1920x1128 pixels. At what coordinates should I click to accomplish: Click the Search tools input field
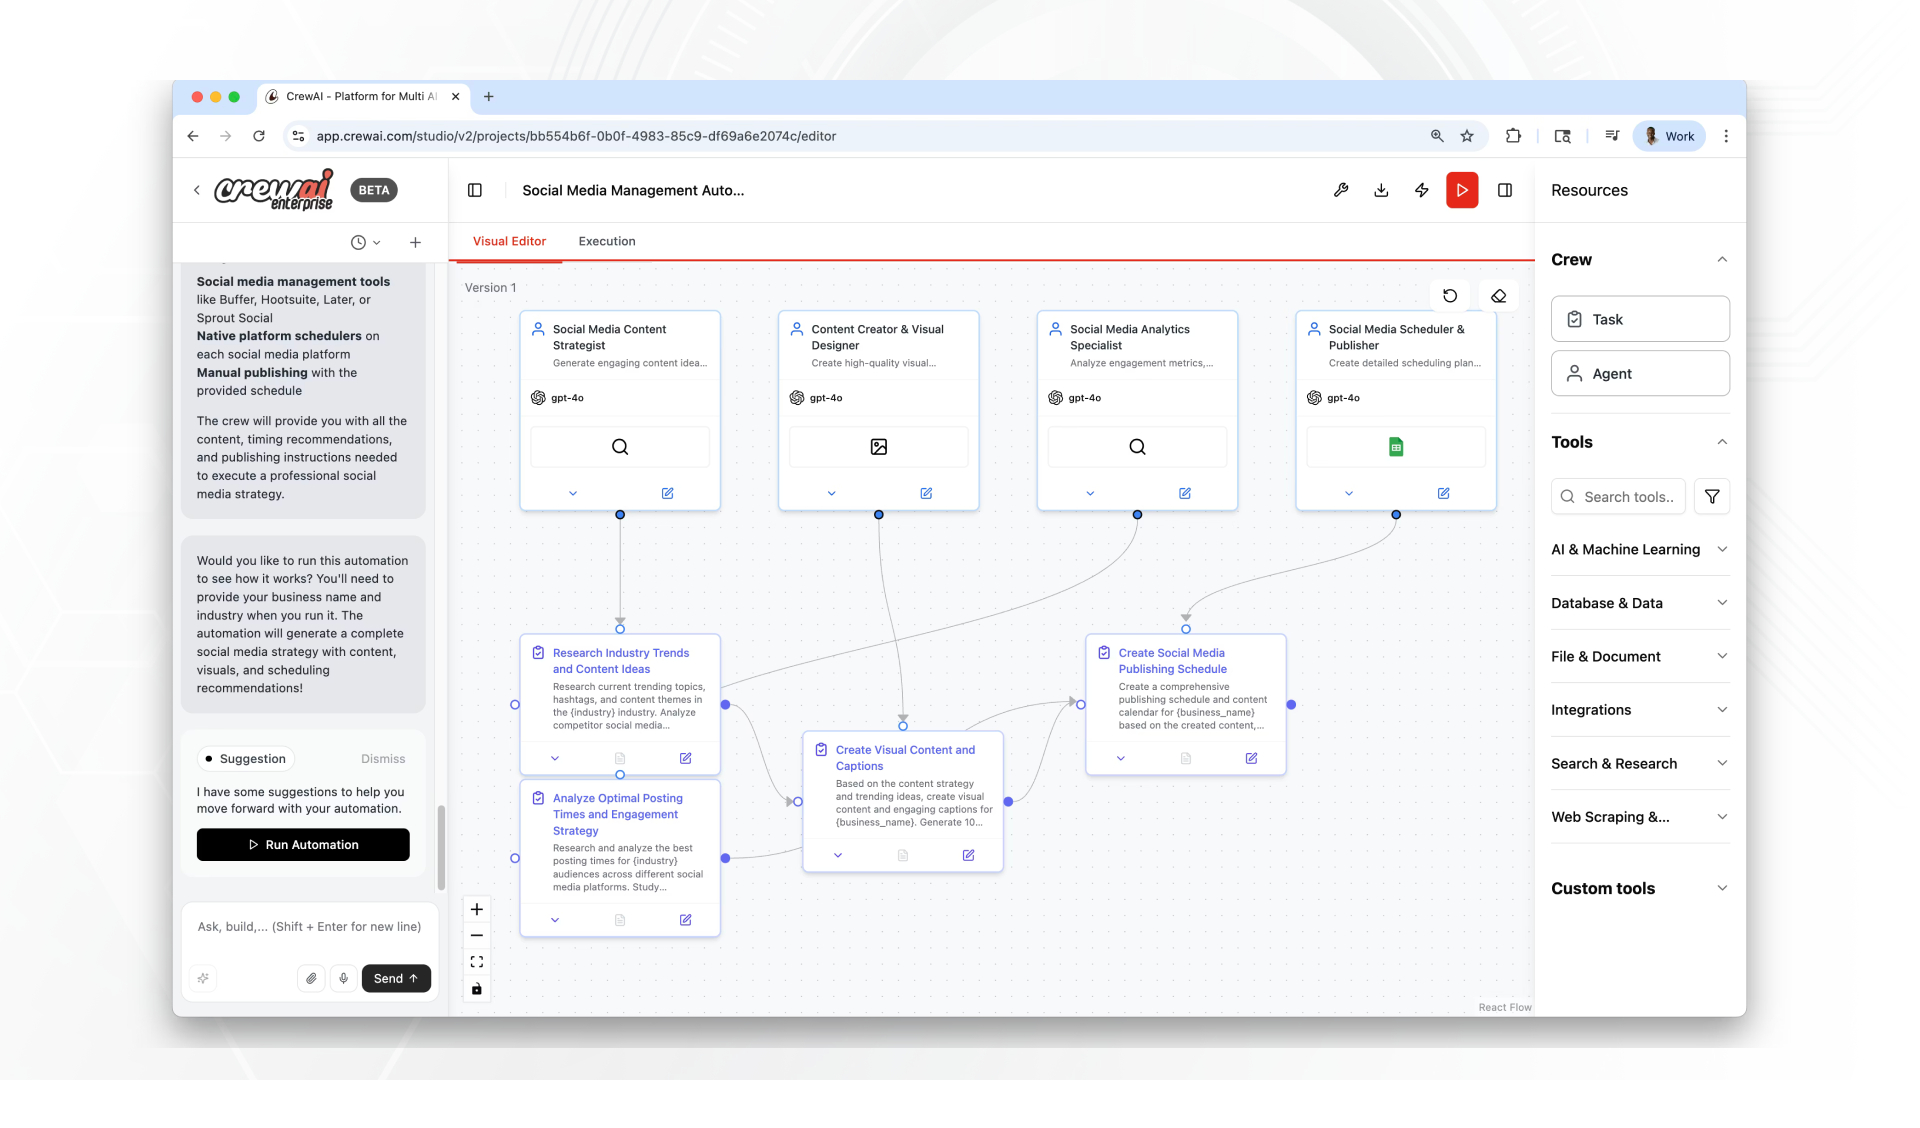1618,496
